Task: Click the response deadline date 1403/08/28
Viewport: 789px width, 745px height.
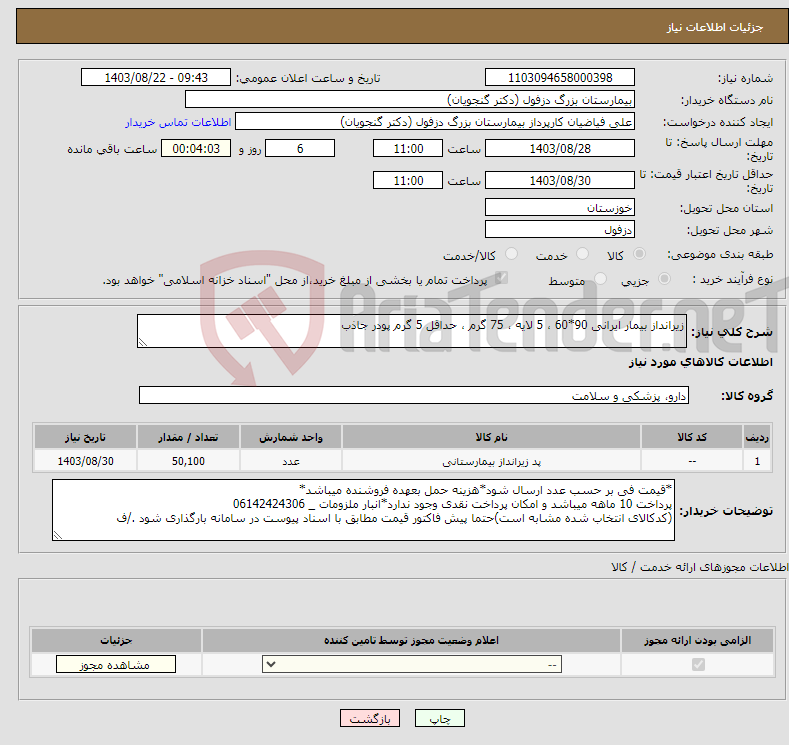Action: pyautogui.click(x=560, y=148)
